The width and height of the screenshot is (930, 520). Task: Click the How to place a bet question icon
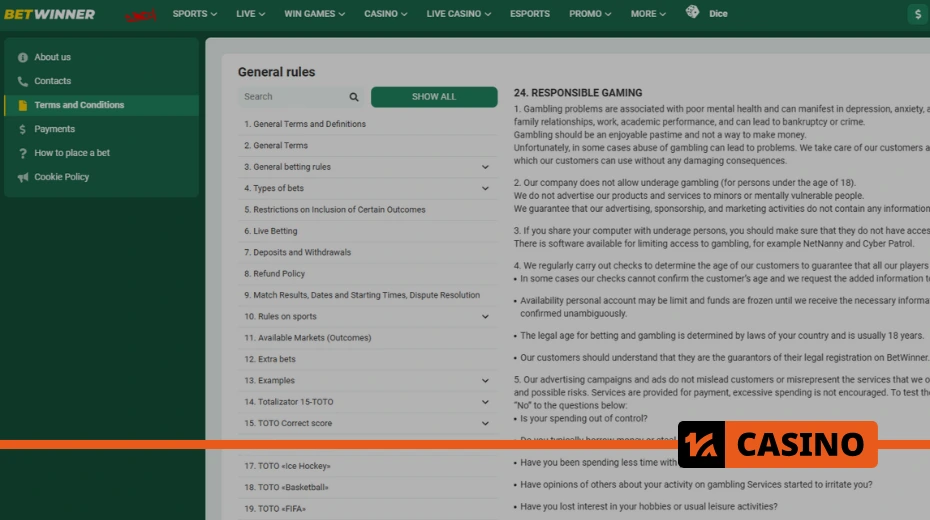click(23, 153)
